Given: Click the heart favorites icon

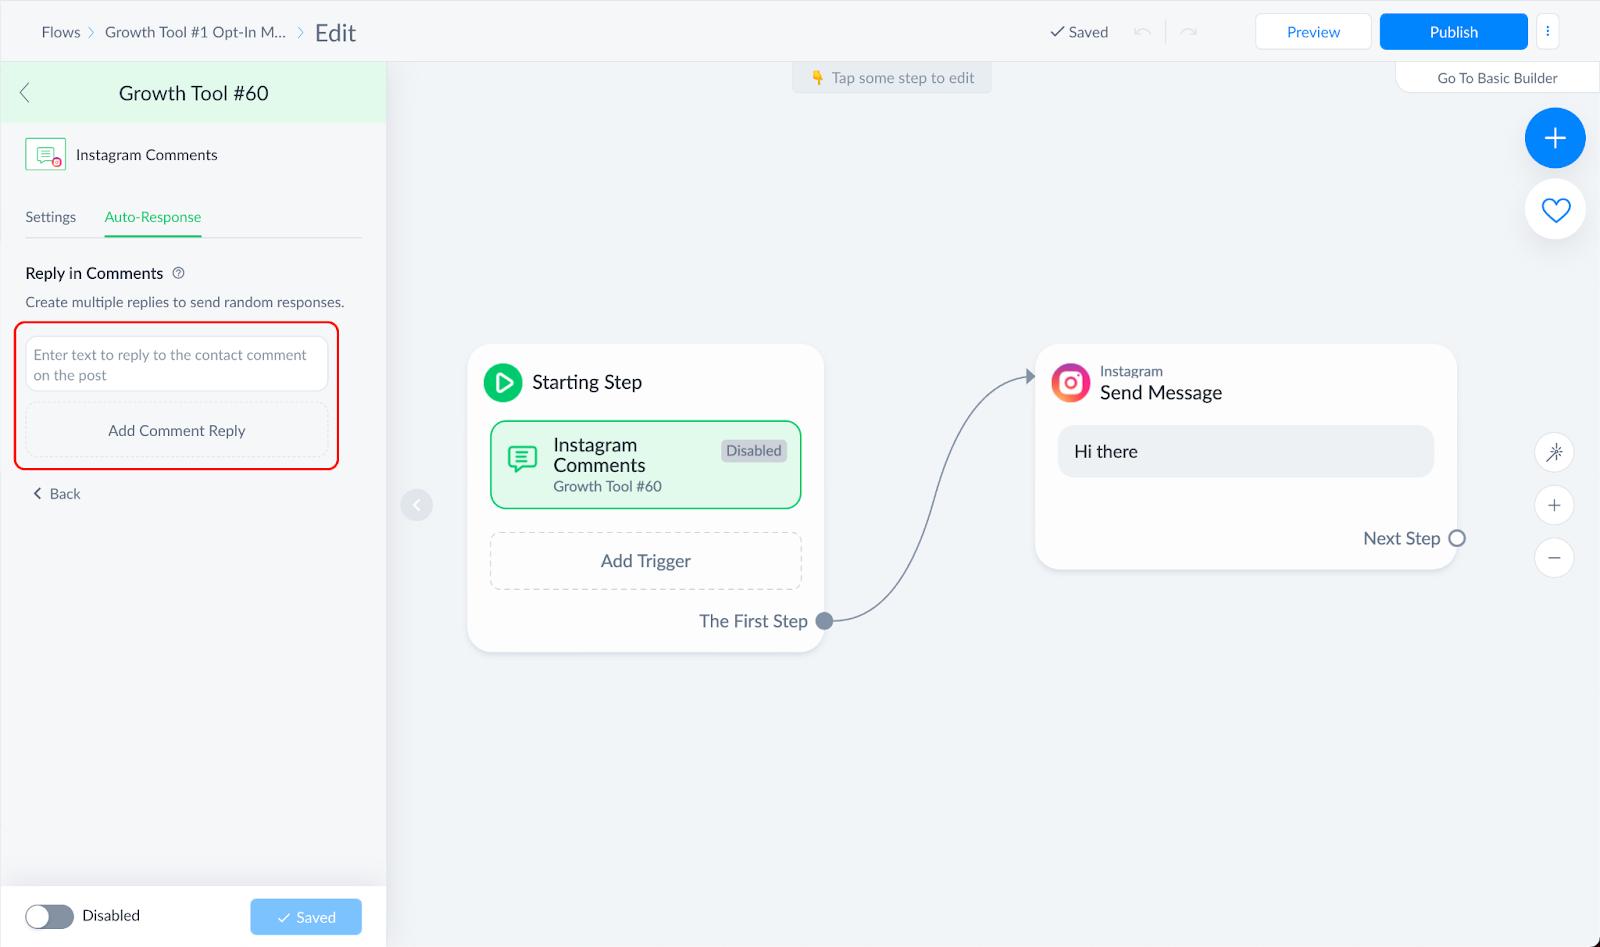Looking at the screenshot, I should click(1555, 210).
